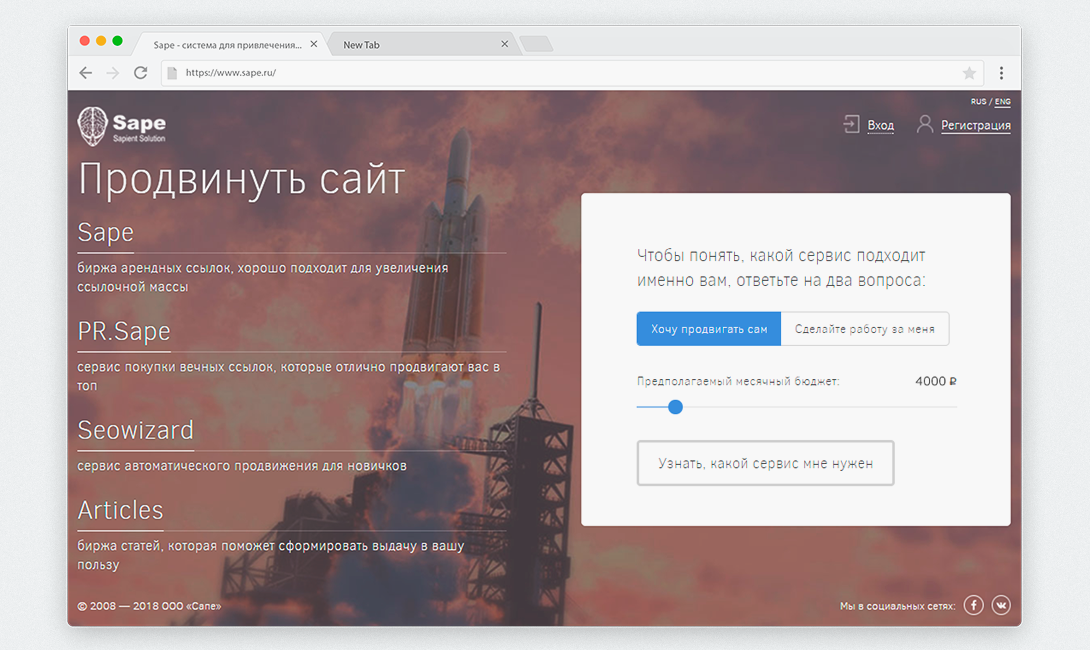Open the PR.Sape service heading

click(x=124, y=331)
